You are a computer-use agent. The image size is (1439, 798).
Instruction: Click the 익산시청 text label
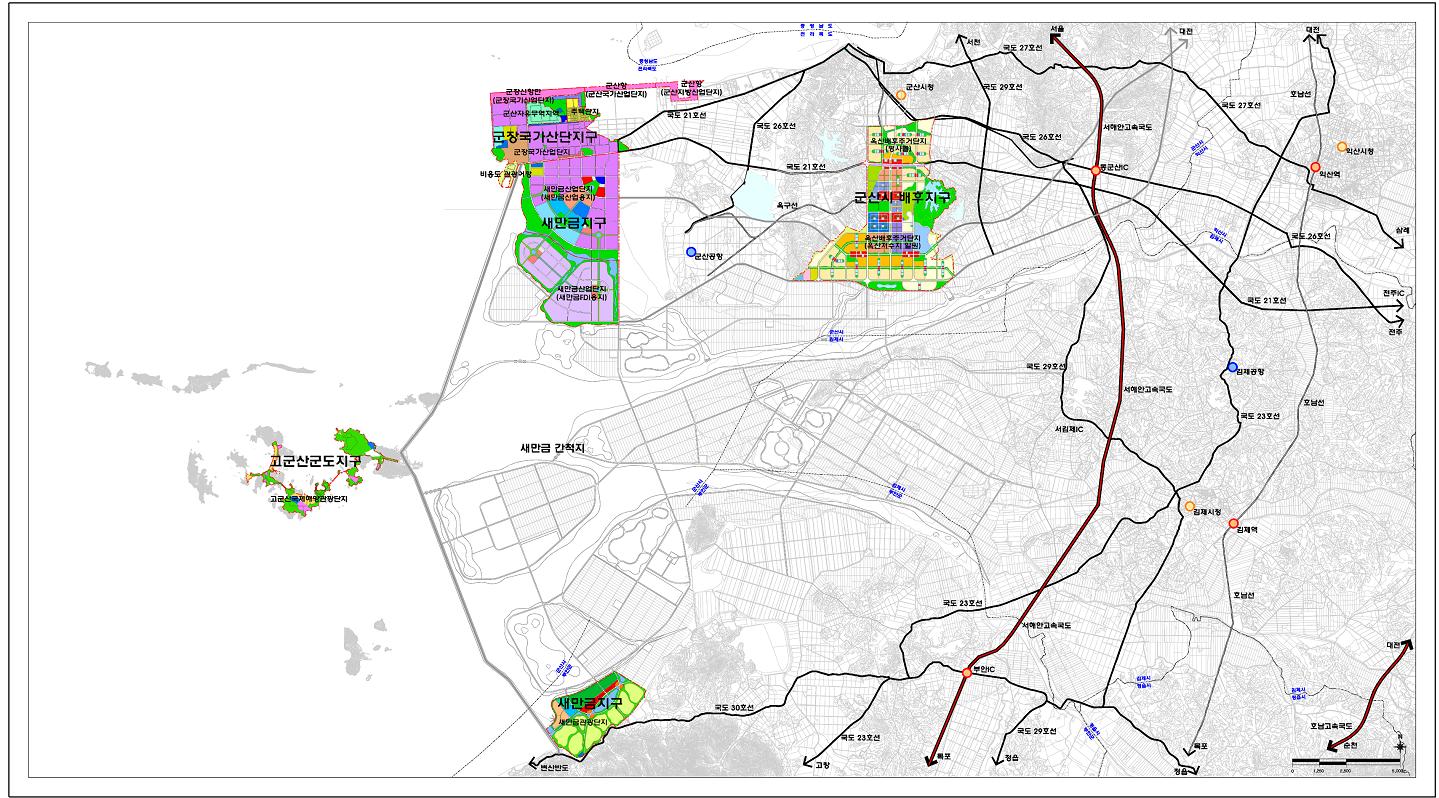[x=1360, y=151]
